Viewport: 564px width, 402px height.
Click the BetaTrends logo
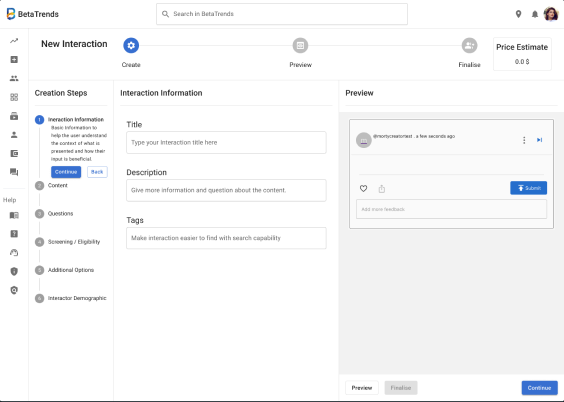coord(32,14)
